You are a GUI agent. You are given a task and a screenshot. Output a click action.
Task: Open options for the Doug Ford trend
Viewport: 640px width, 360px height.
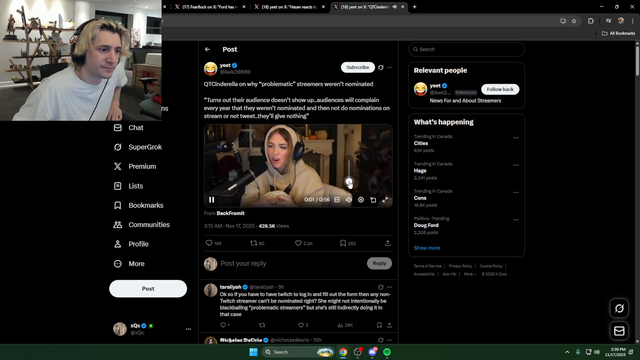coord(516,220)
